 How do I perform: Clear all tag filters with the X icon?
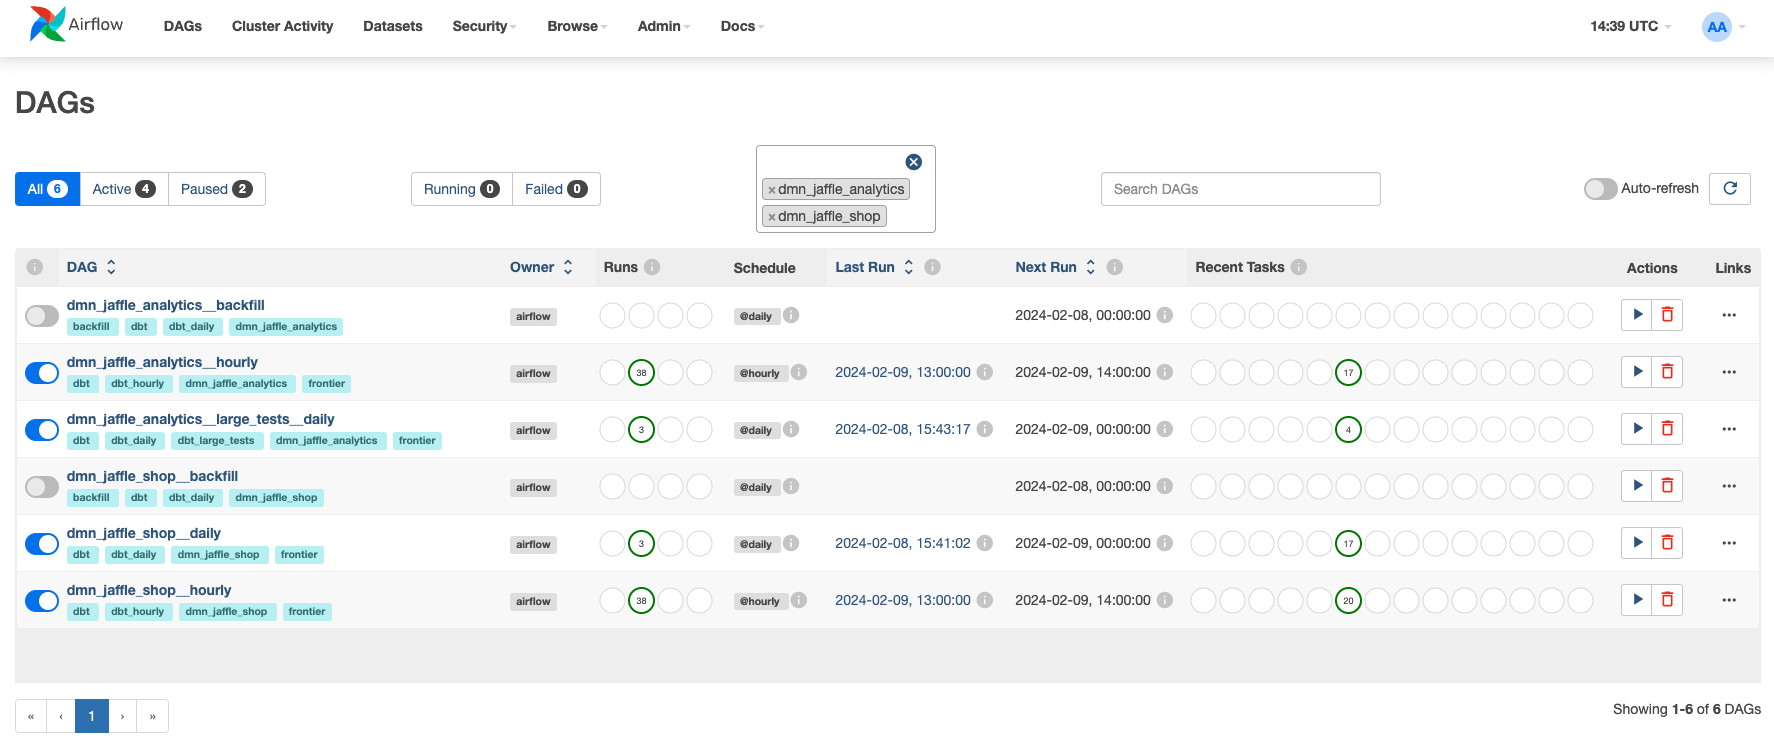913,162
